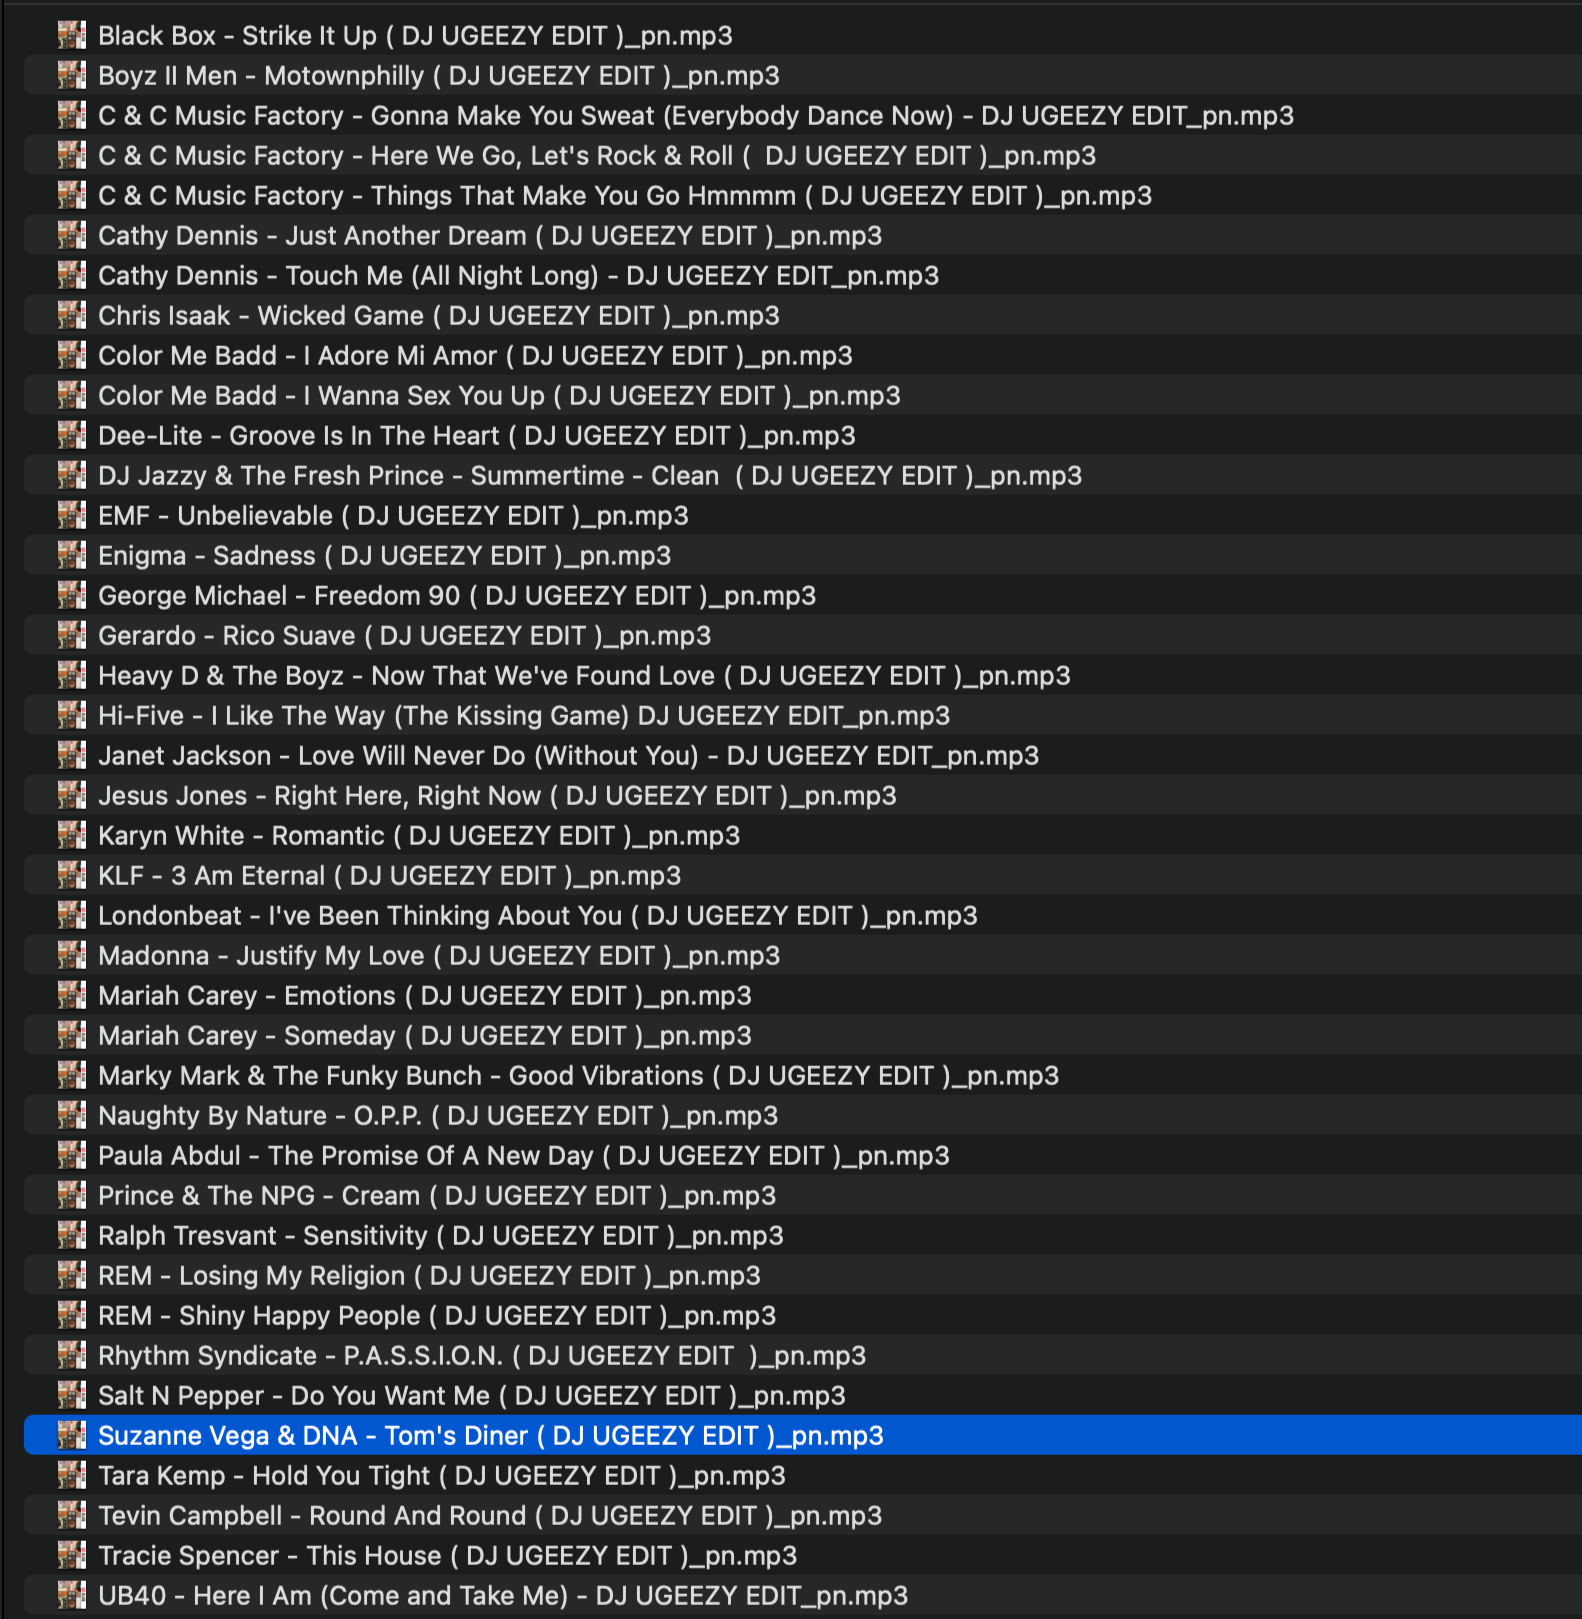This screenshot has width=1582, height=1619.
Task: Click the icon for Color Me Badd - I Adore Mi Amor
Action: tap(72, 355)
